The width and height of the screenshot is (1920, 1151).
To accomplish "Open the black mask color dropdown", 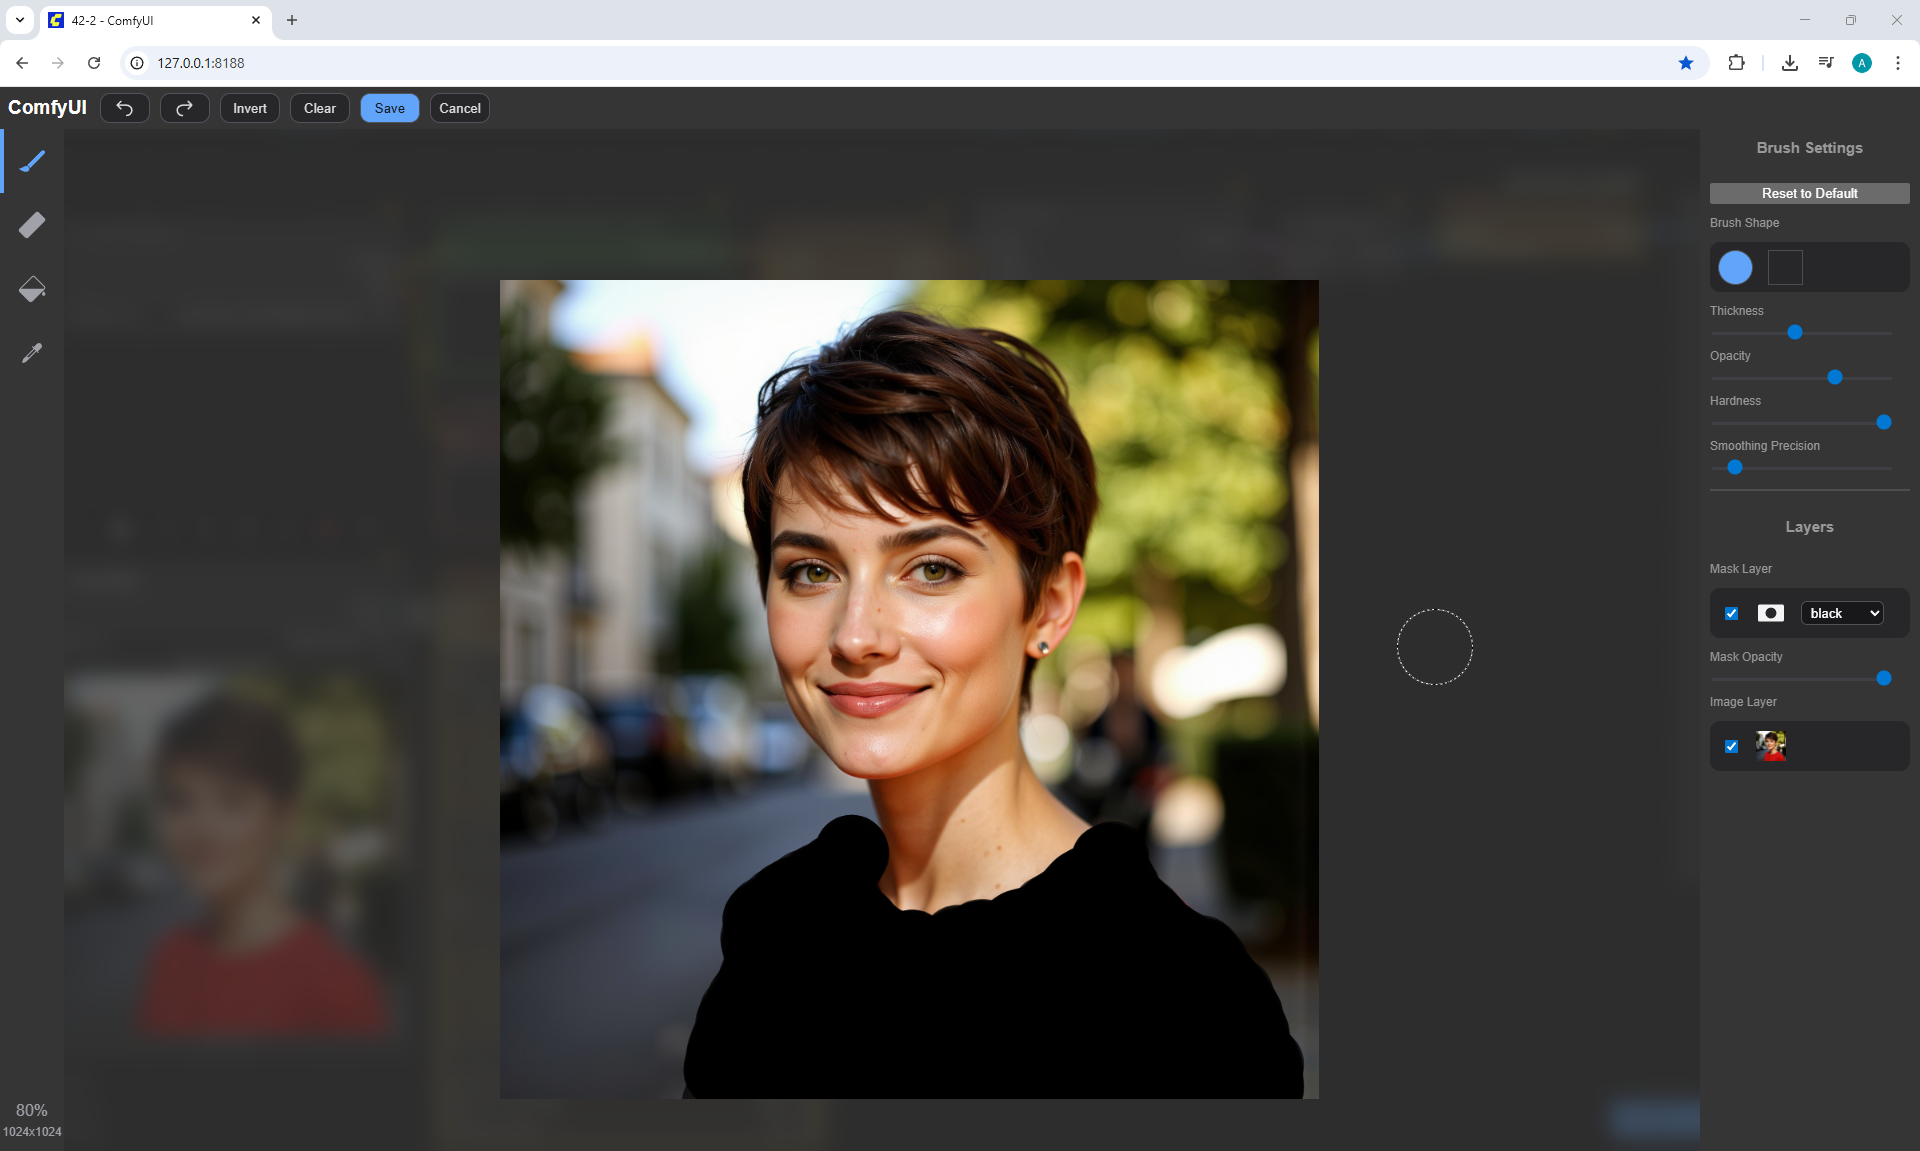I will pos(1843,613).
